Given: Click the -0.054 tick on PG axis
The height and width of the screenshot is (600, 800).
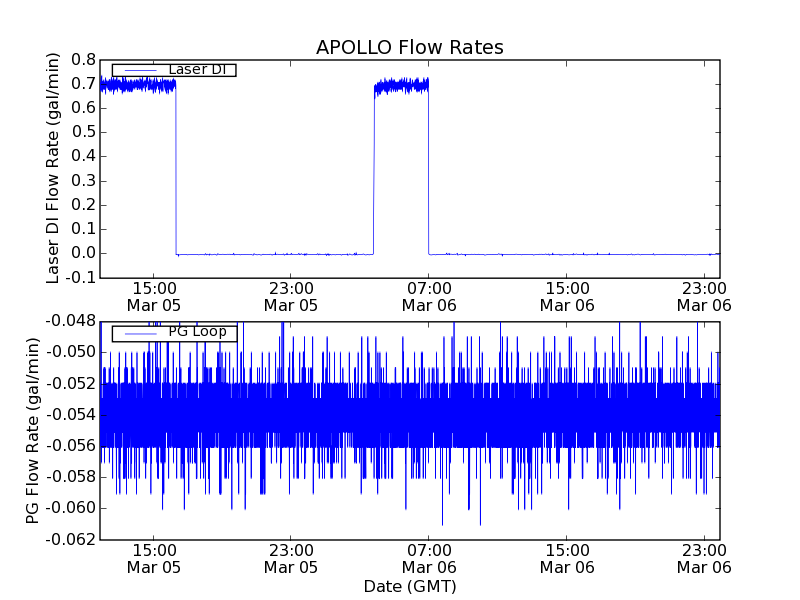Looking at the screenshot, I should click(x=70, y=415).
